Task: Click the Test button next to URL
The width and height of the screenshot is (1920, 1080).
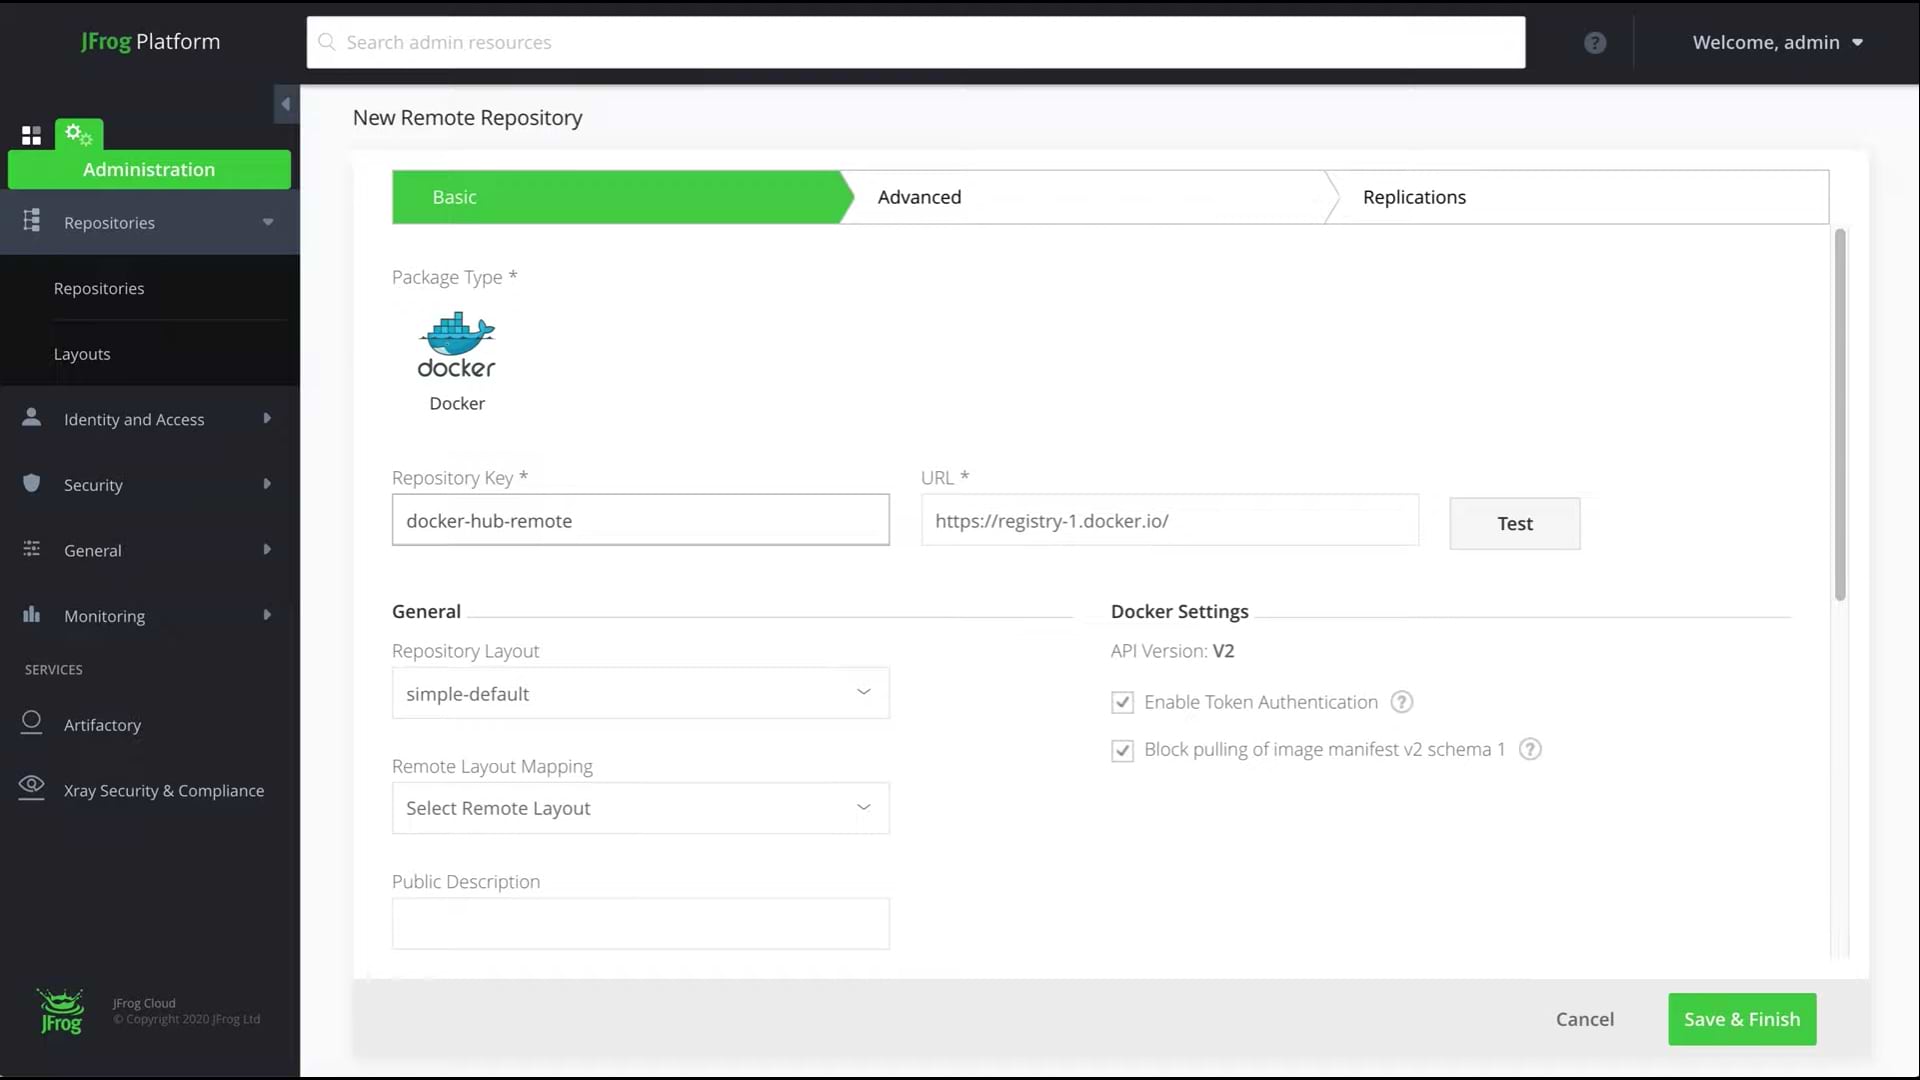Action: pyautogui.click(x=1514, y=523)
